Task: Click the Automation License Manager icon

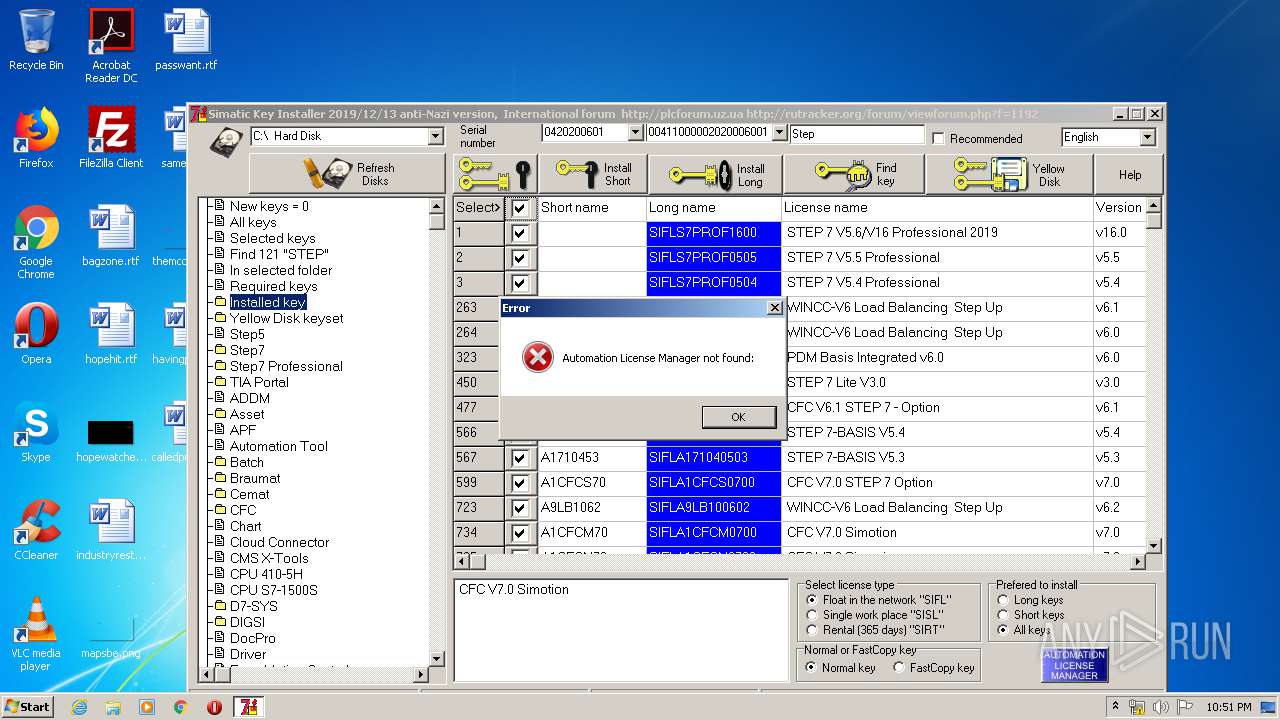Action: pyautogui.click(x=1074, y=665)
